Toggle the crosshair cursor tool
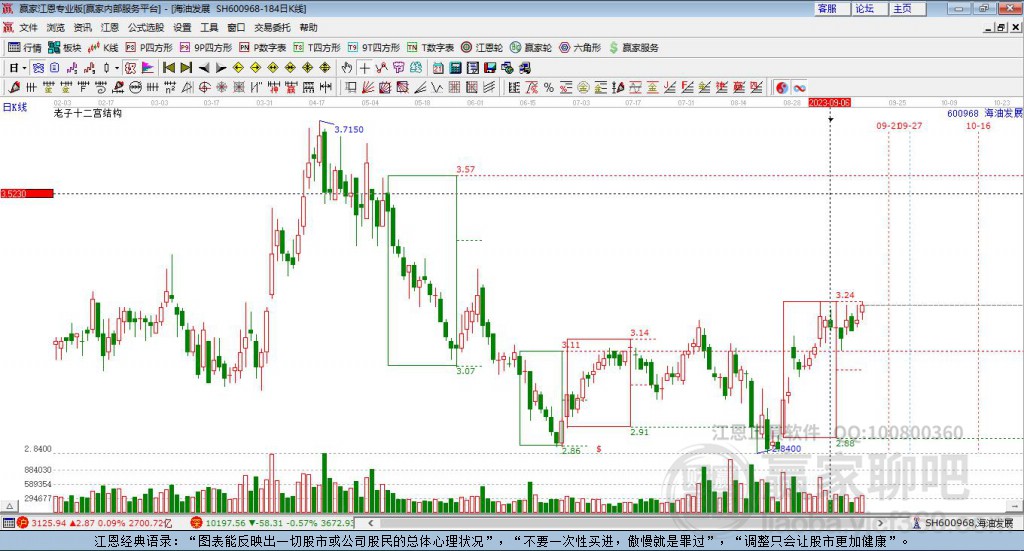 (x=364, y=68)
